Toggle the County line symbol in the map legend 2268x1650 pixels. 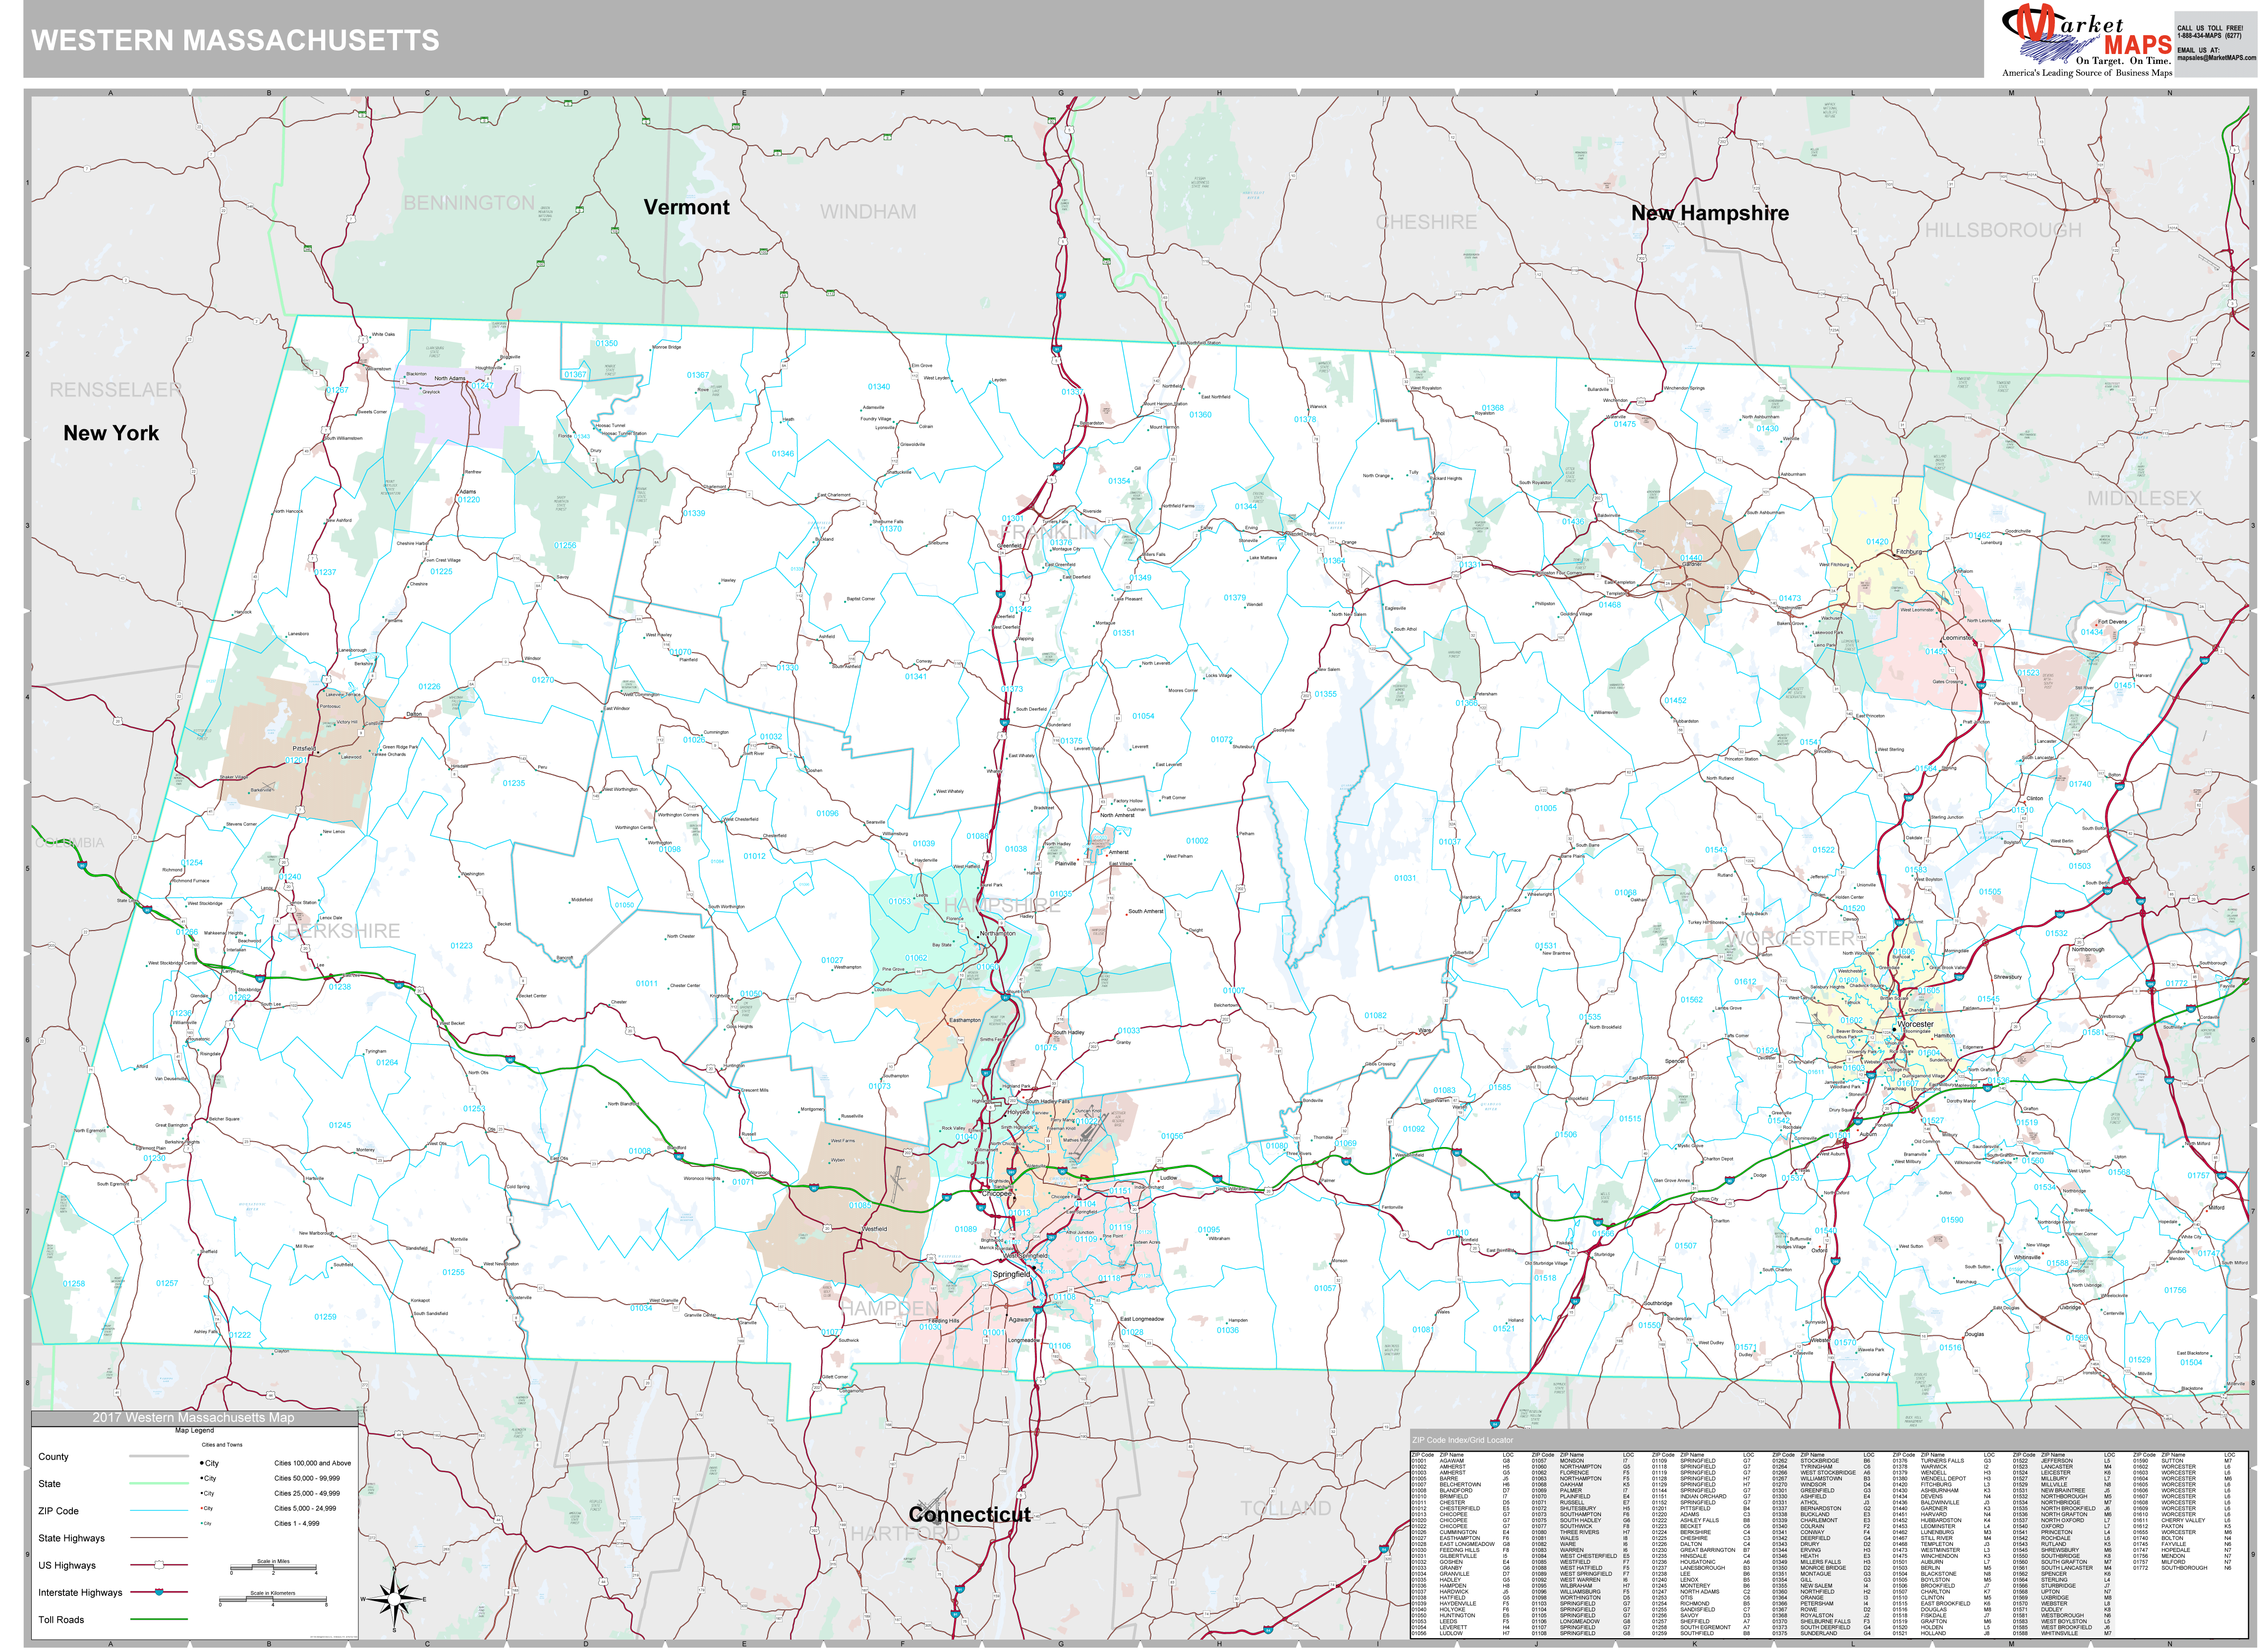(x=159, y=1457)
